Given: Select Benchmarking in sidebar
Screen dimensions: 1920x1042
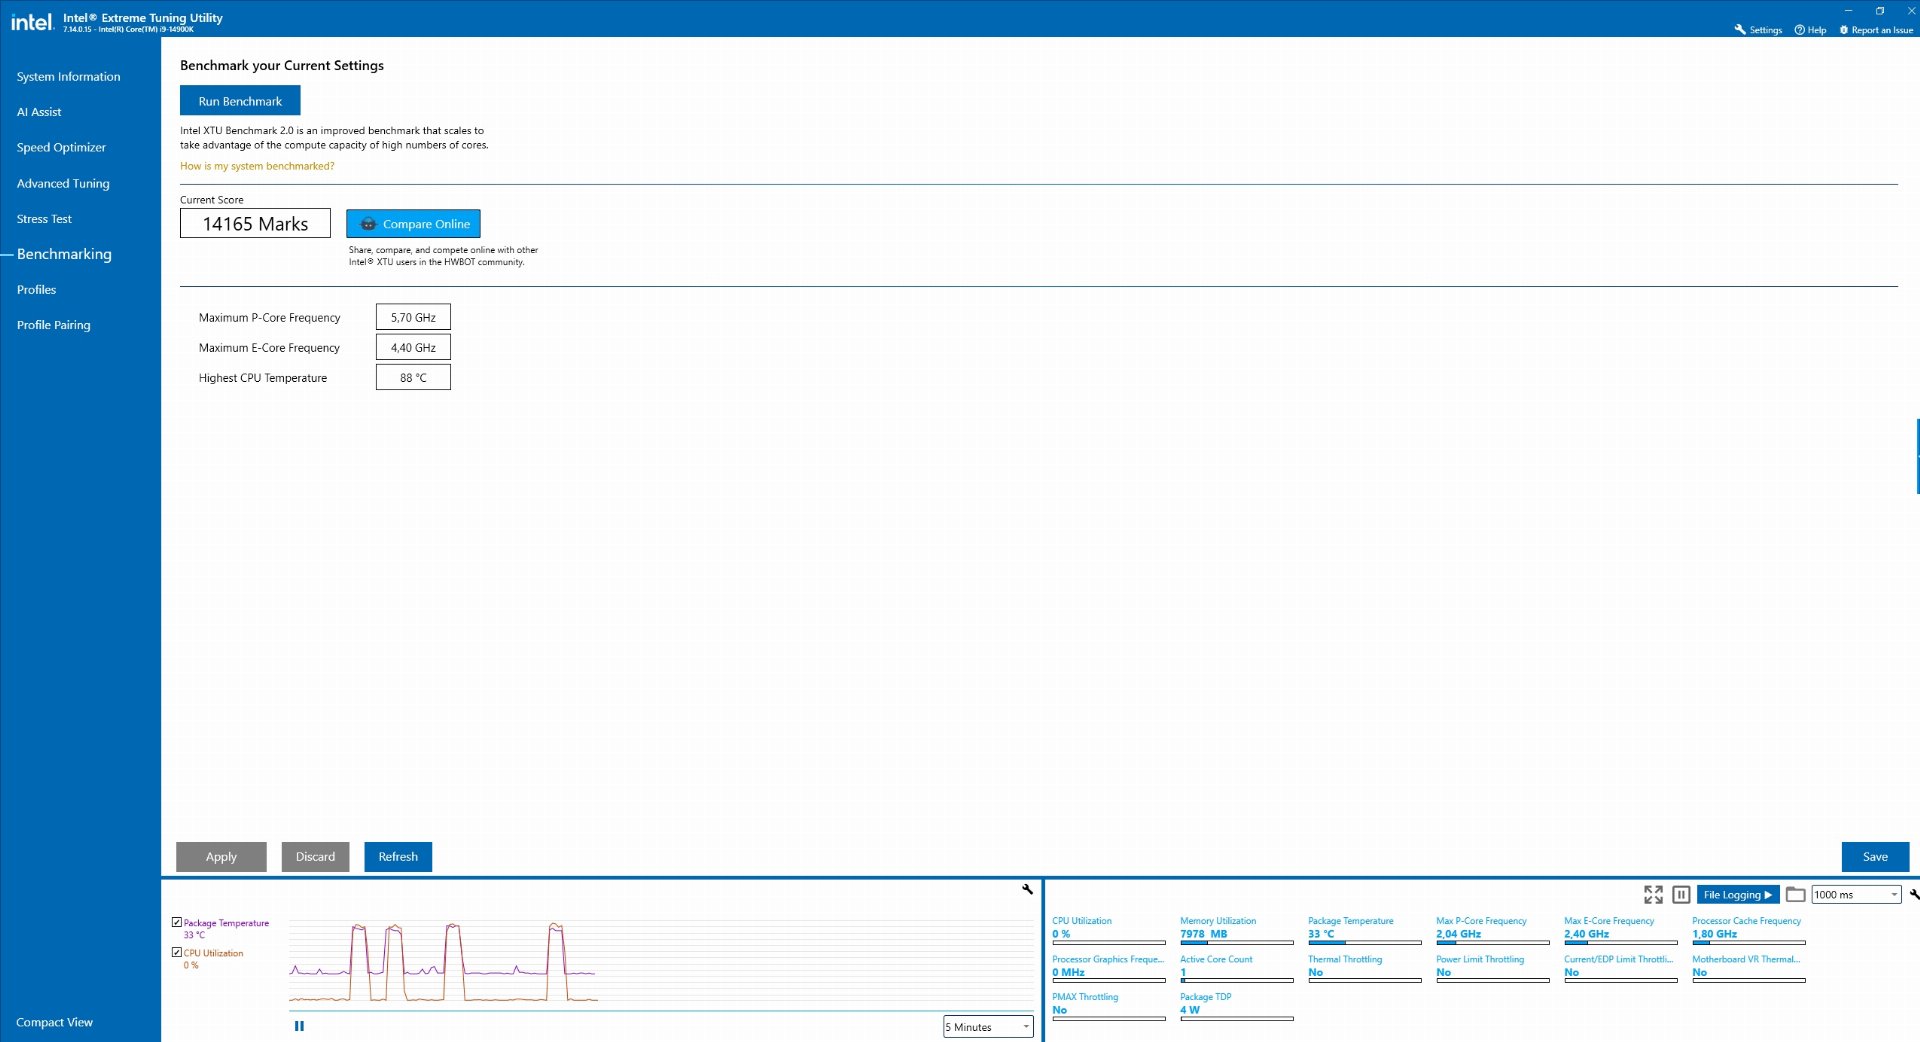Looking at the screenshot, I should pos(64,254).
